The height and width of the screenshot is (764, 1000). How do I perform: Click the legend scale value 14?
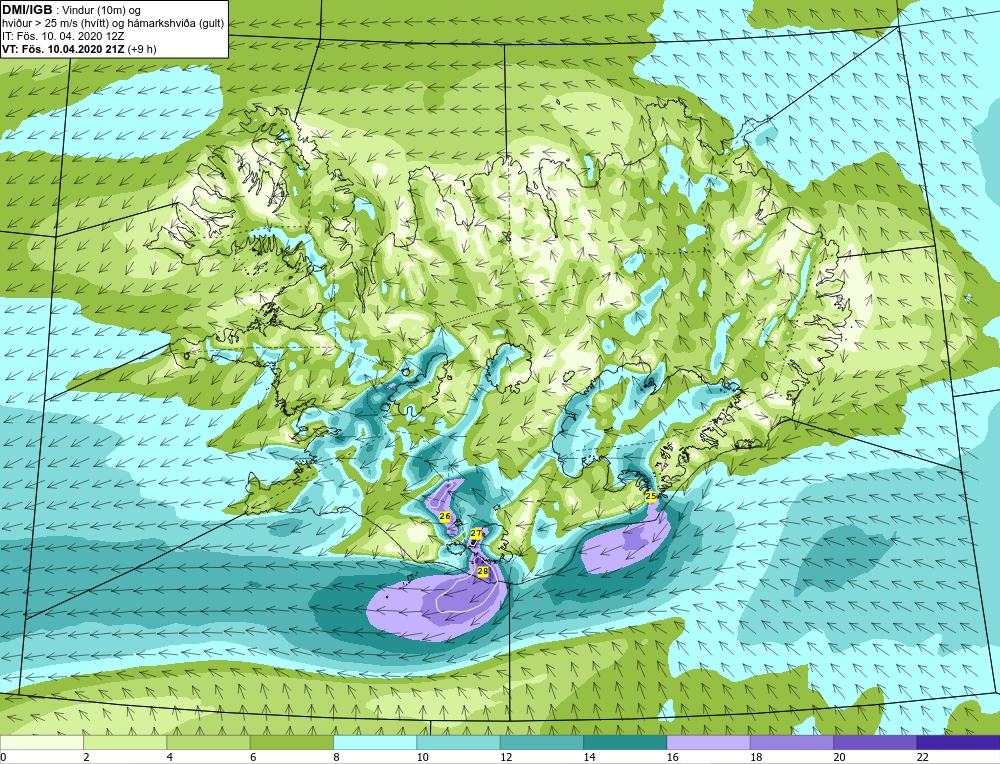pos(589,758)
